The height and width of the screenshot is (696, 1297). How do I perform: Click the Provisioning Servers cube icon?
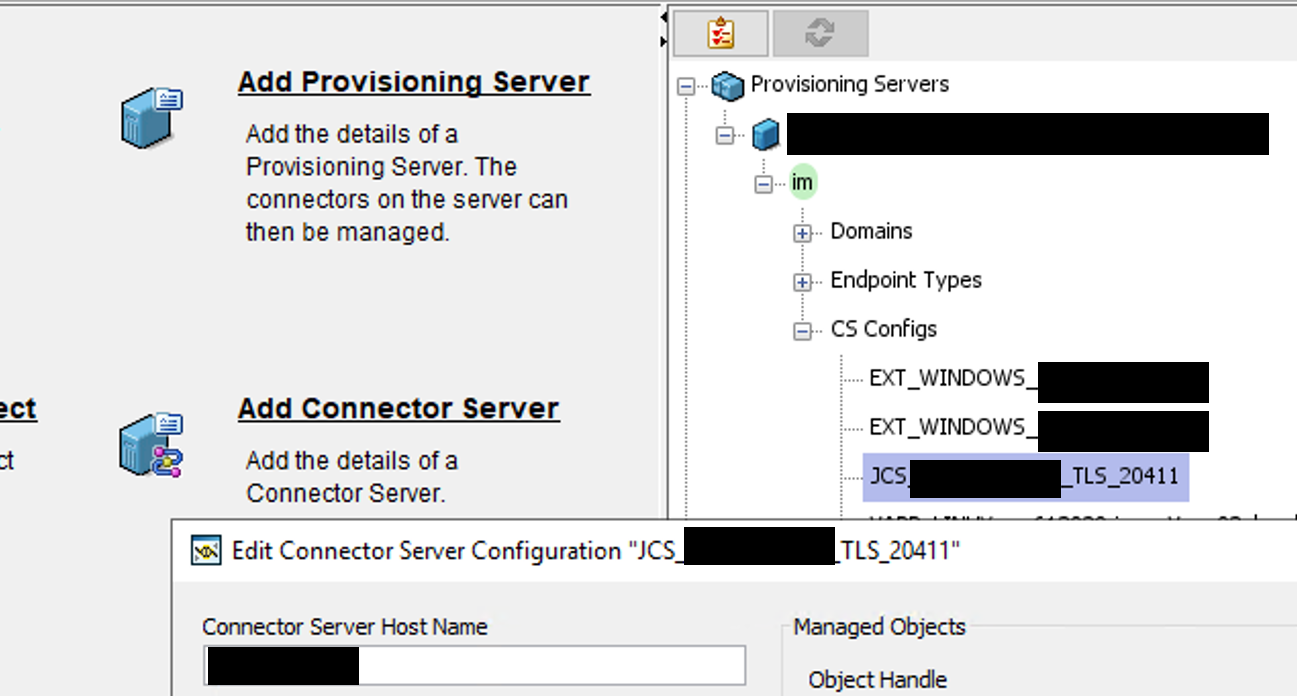pyautogui.click(x=727, y=85)
